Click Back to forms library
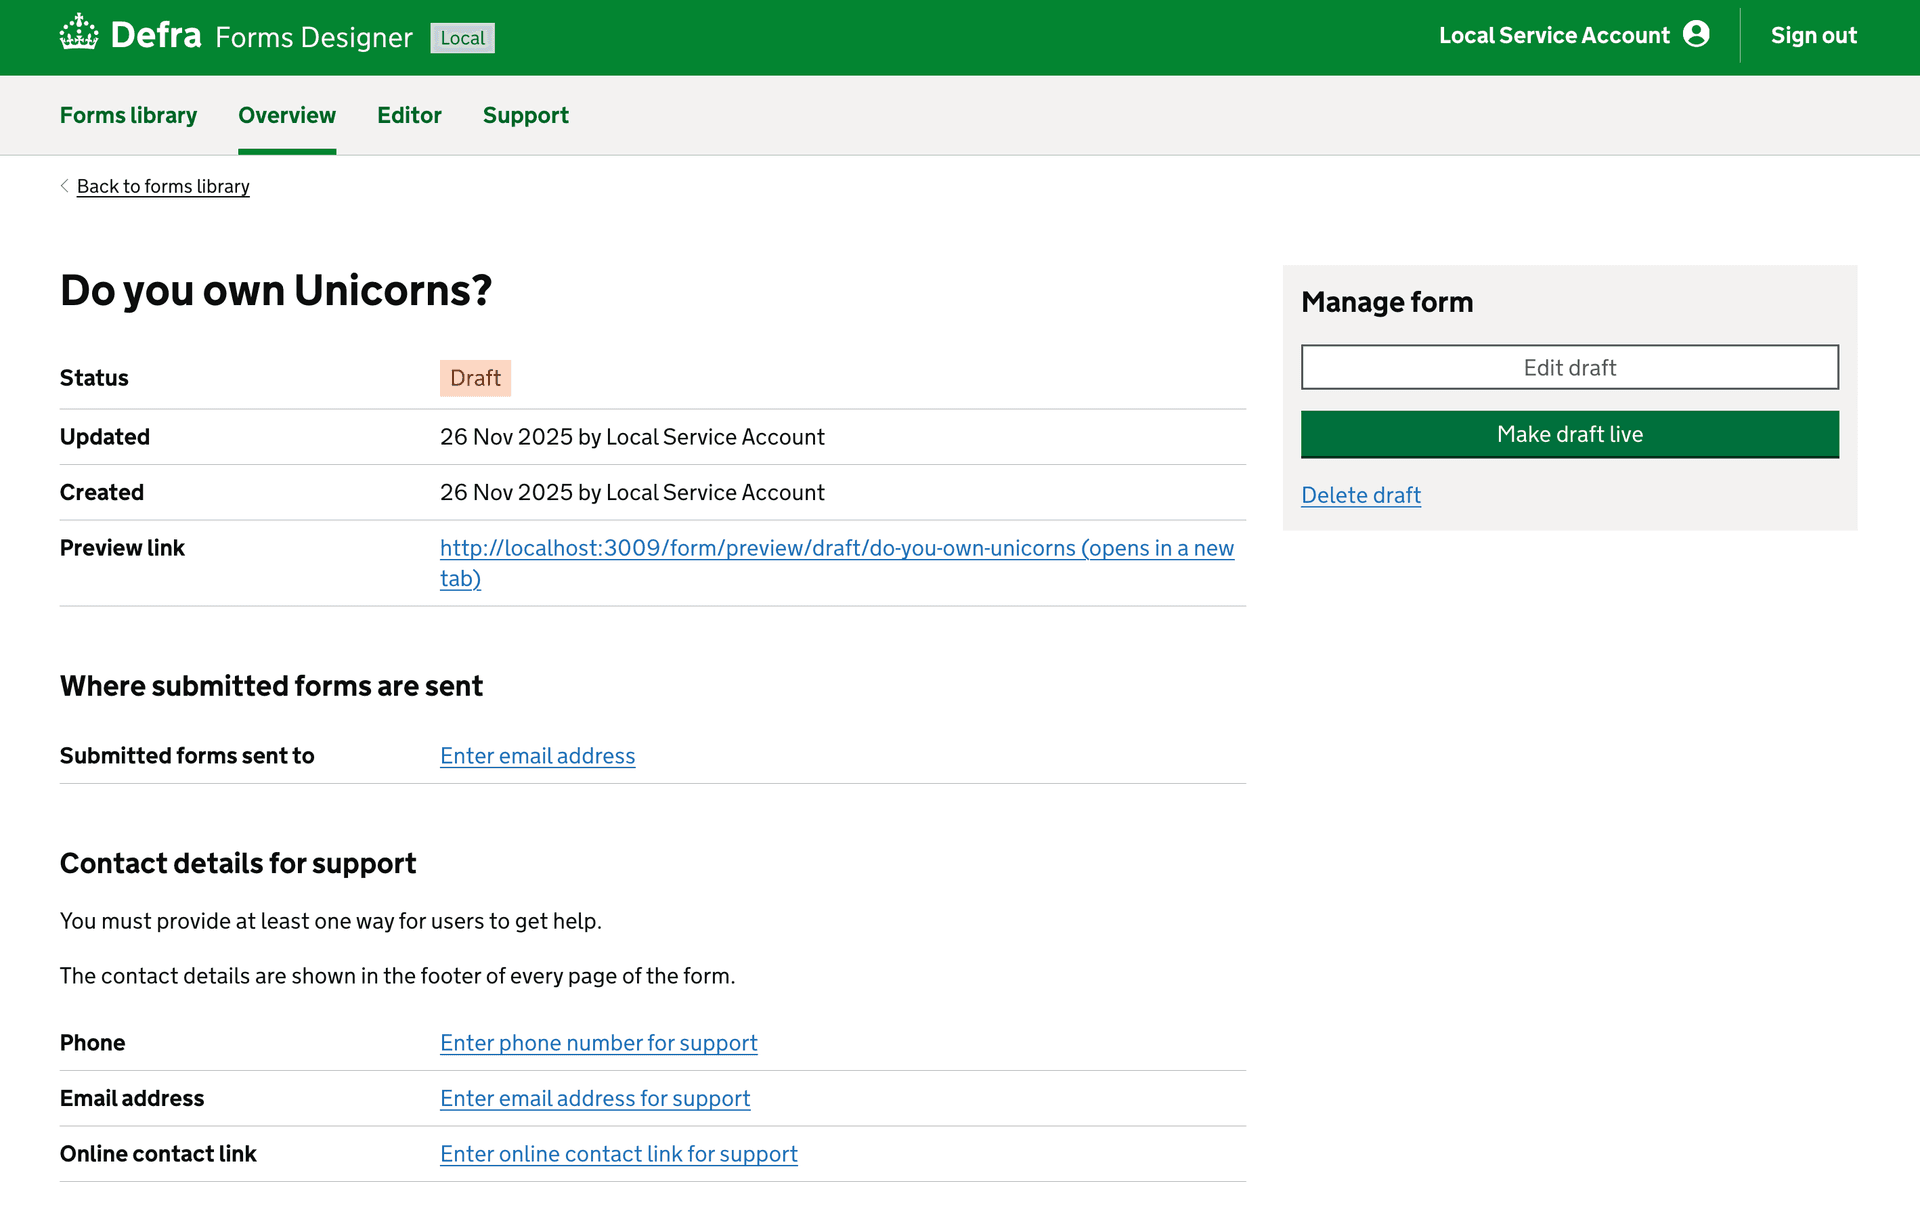This screenshot has height=1229, width=1920. pyautogui.click(x=163, y=186)
